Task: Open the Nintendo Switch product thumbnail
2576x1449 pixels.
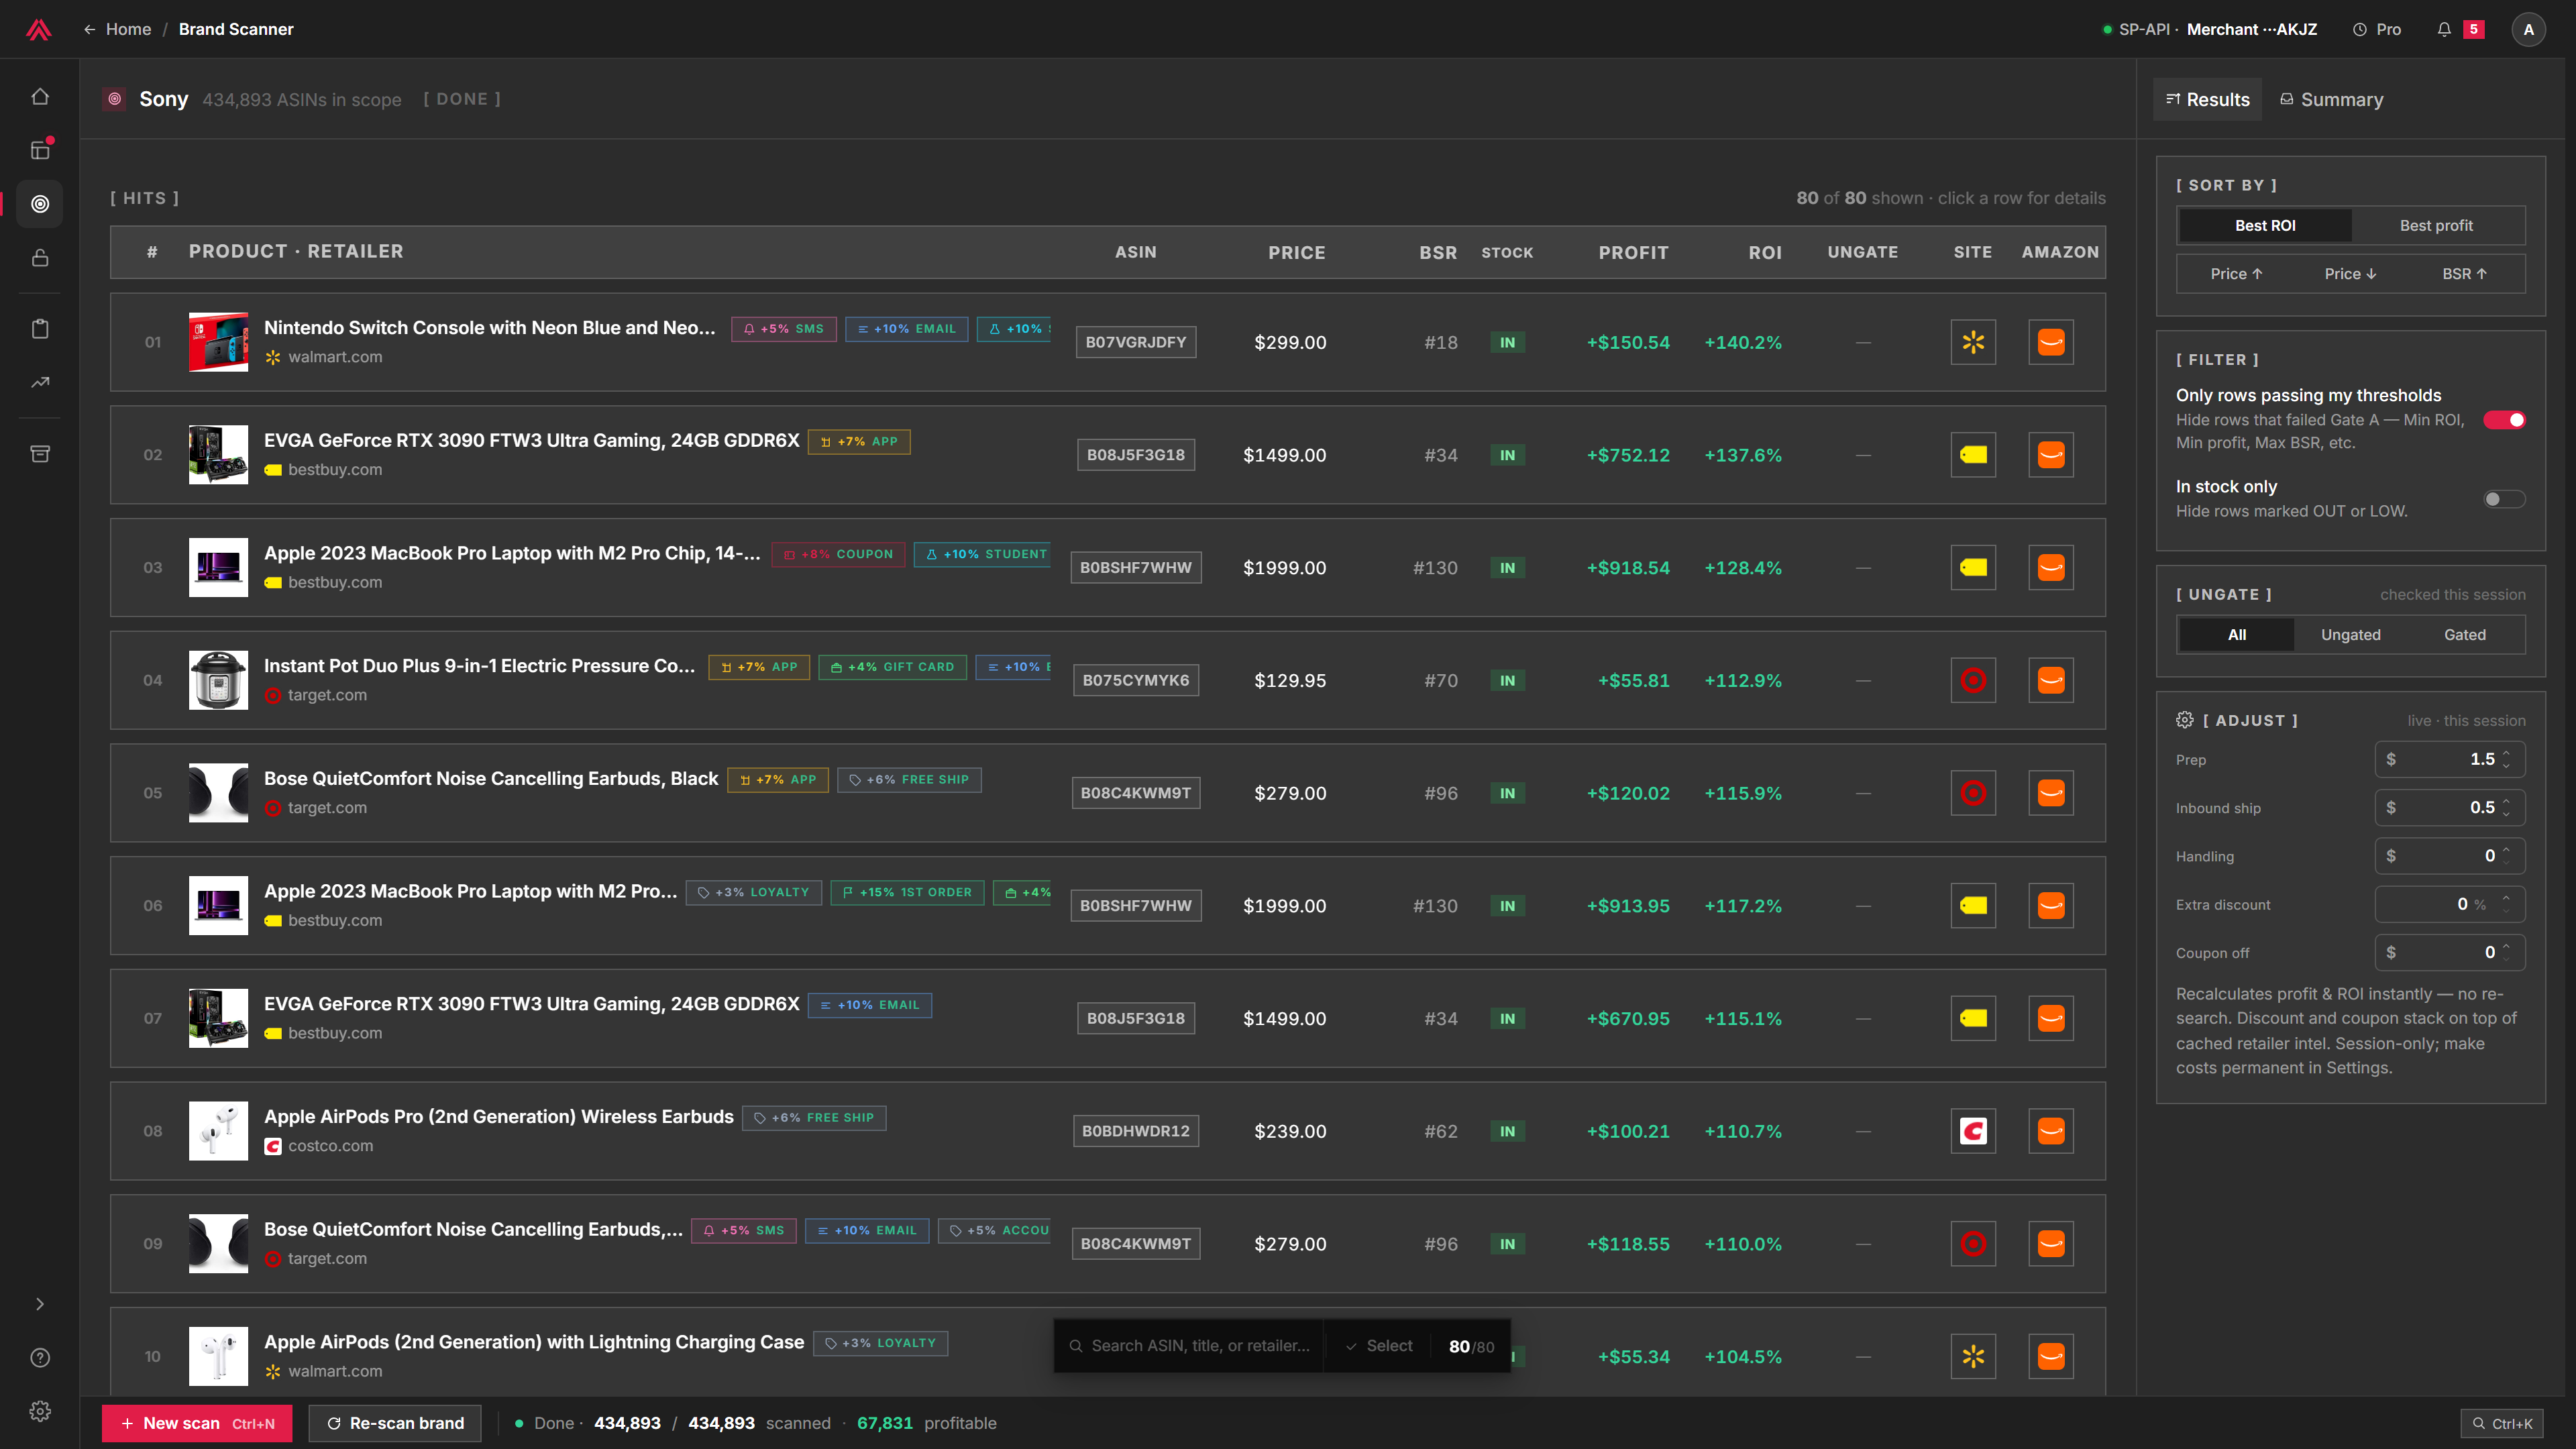Action: 218,342
